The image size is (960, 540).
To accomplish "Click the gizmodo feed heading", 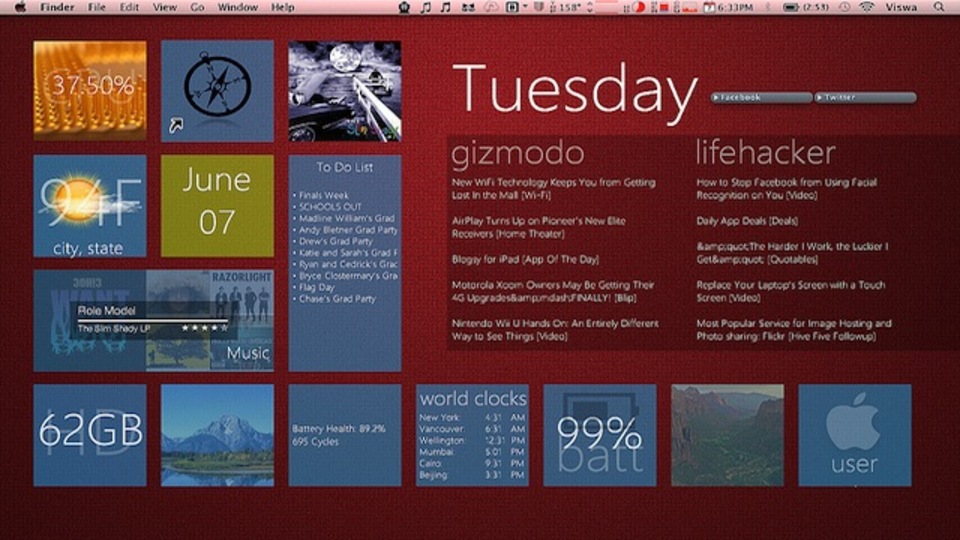I will click(x=518, y=153).
